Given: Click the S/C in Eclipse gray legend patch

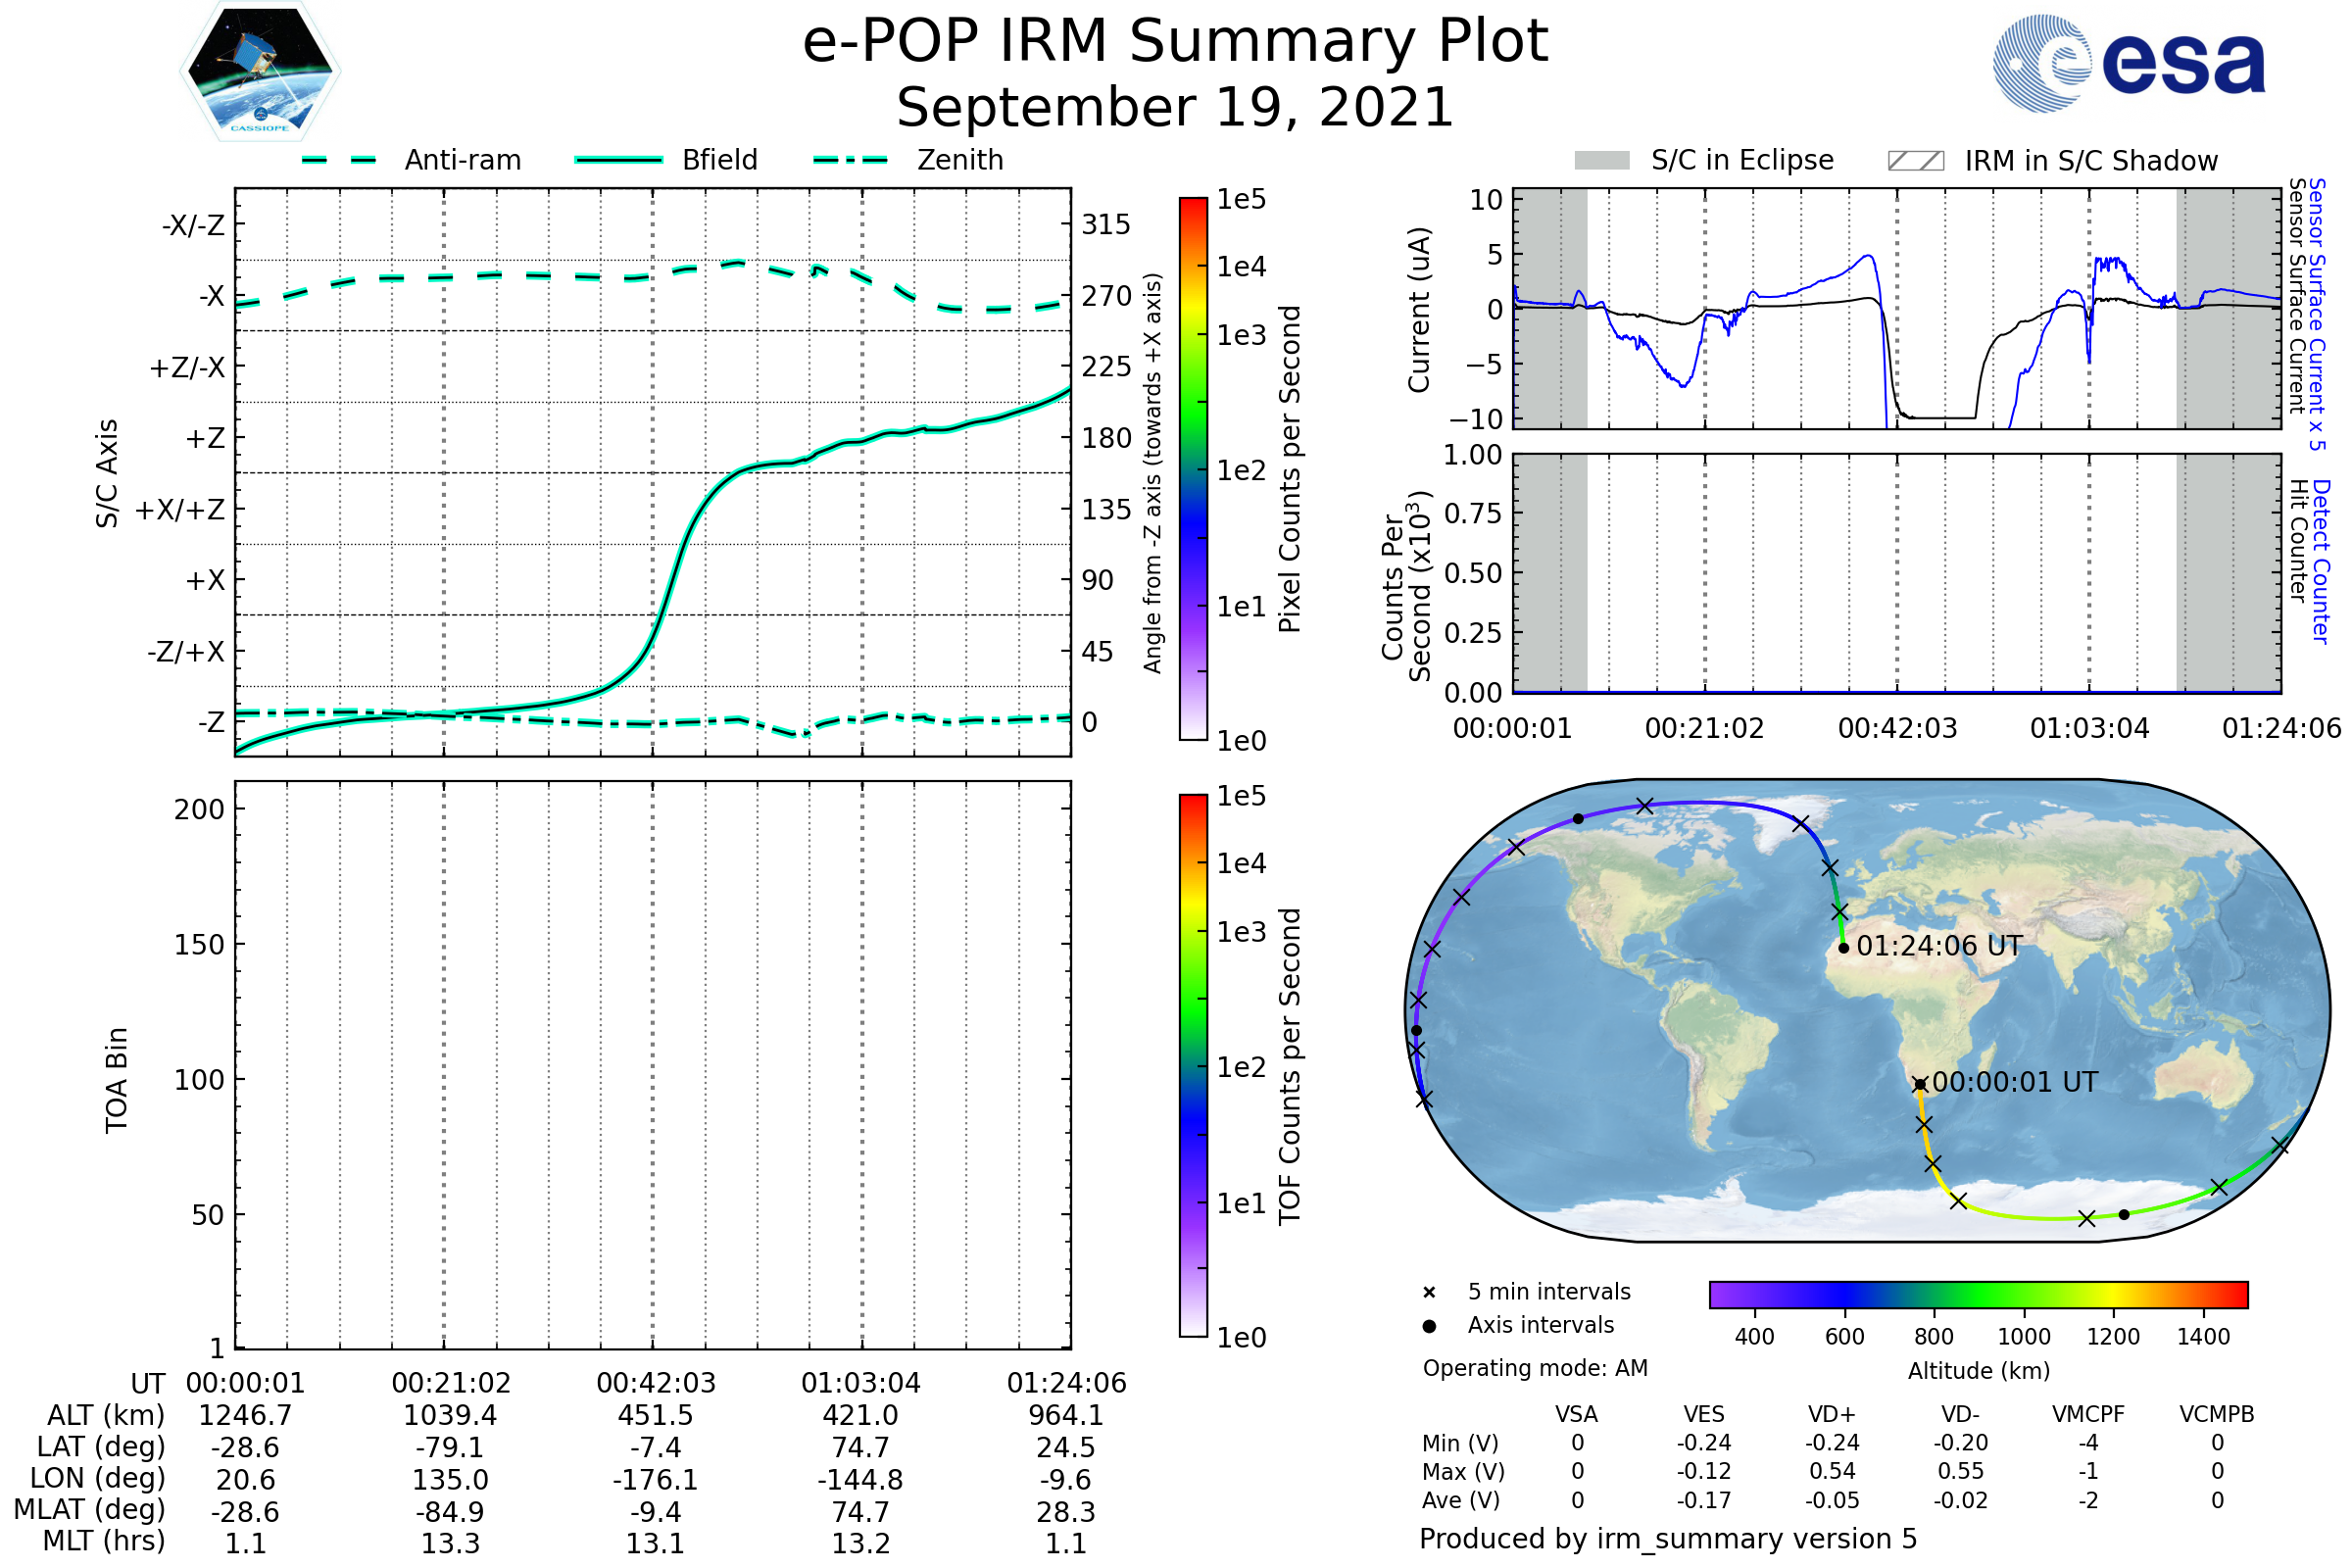Looking at the screenshot, I should 1601,161.
